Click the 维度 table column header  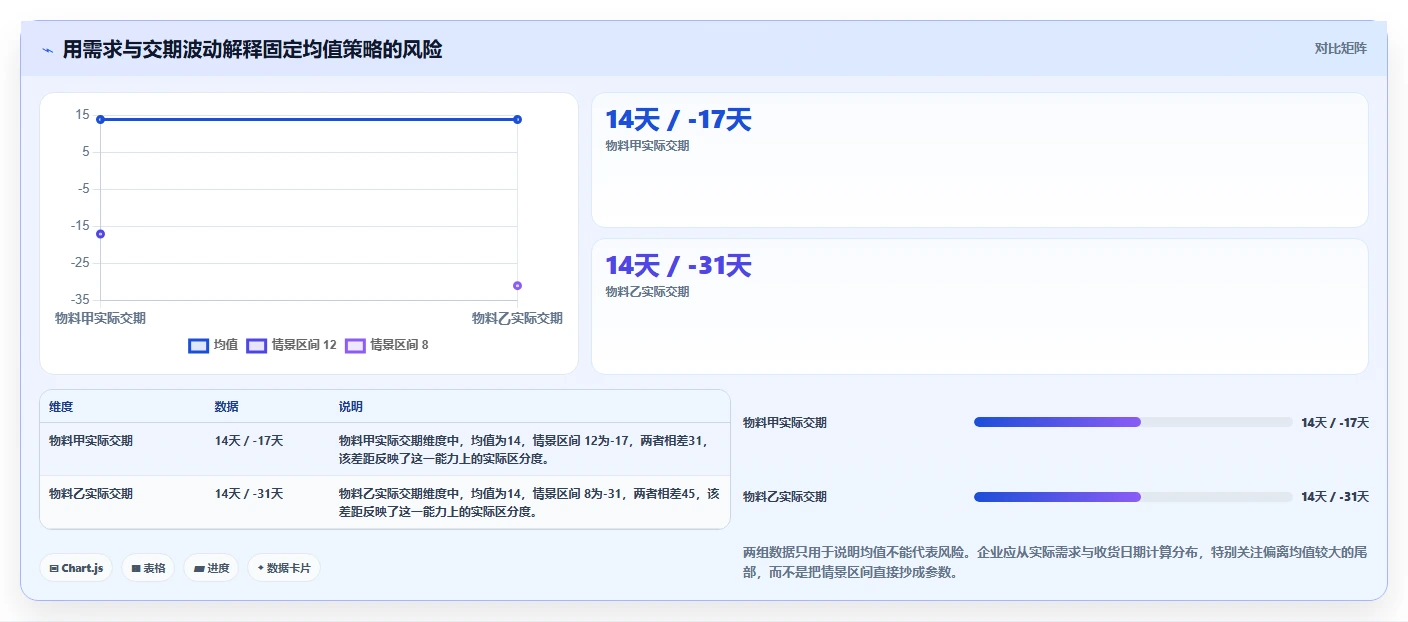click(61, 407)
